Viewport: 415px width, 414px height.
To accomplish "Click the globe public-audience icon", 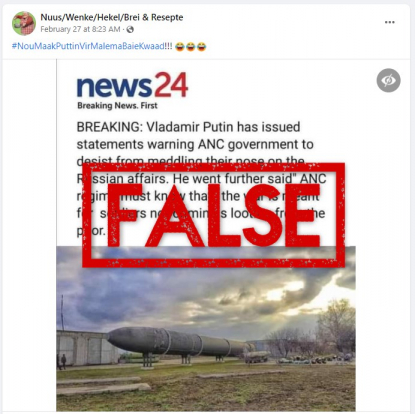I will [x=130, y=29].
